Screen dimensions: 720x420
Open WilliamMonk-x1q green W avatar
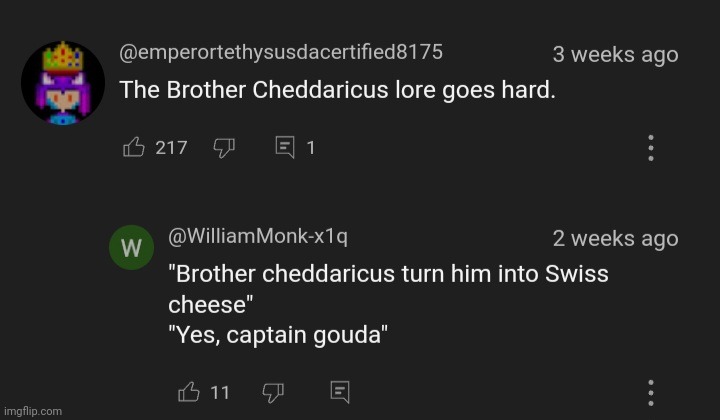(x=130, y=247)
